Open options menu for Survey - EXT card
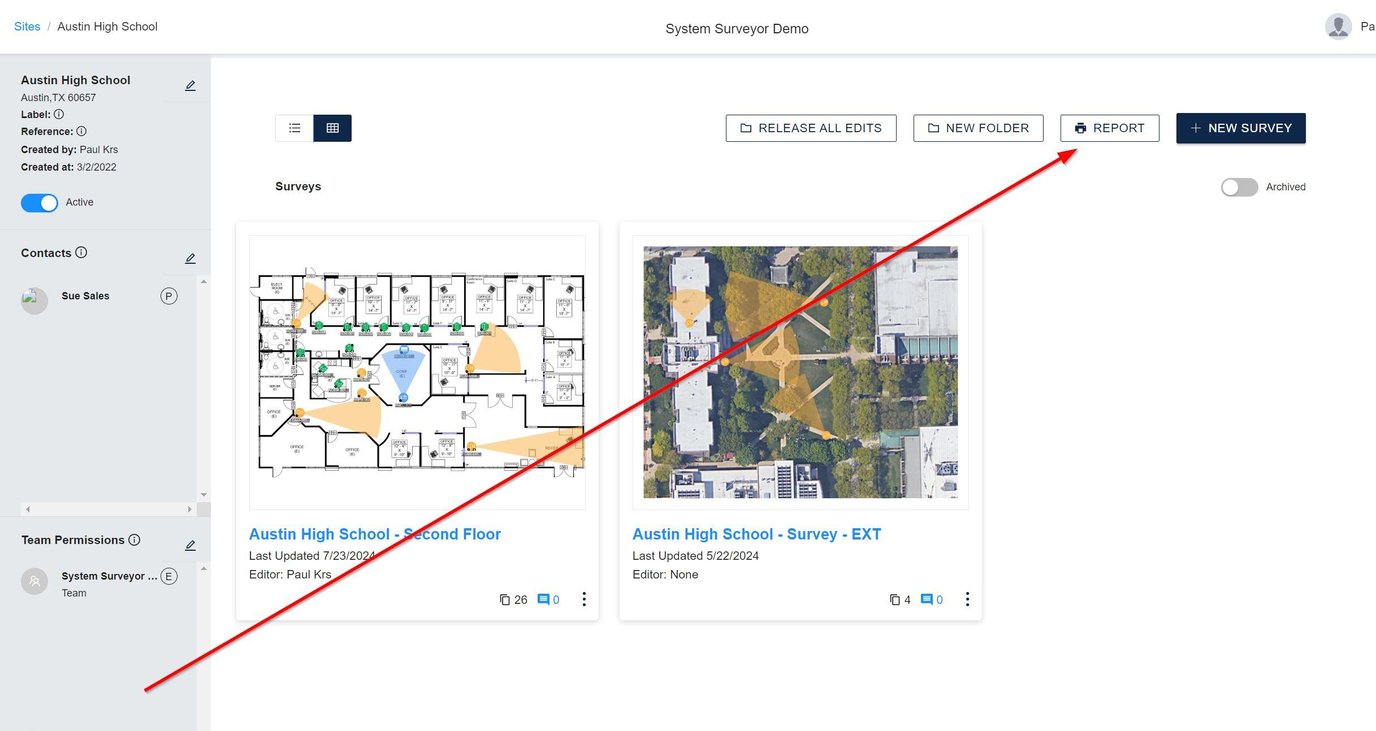Image resolution: width=1376 pixels, height=731 pixels. (x=967, y=599)
